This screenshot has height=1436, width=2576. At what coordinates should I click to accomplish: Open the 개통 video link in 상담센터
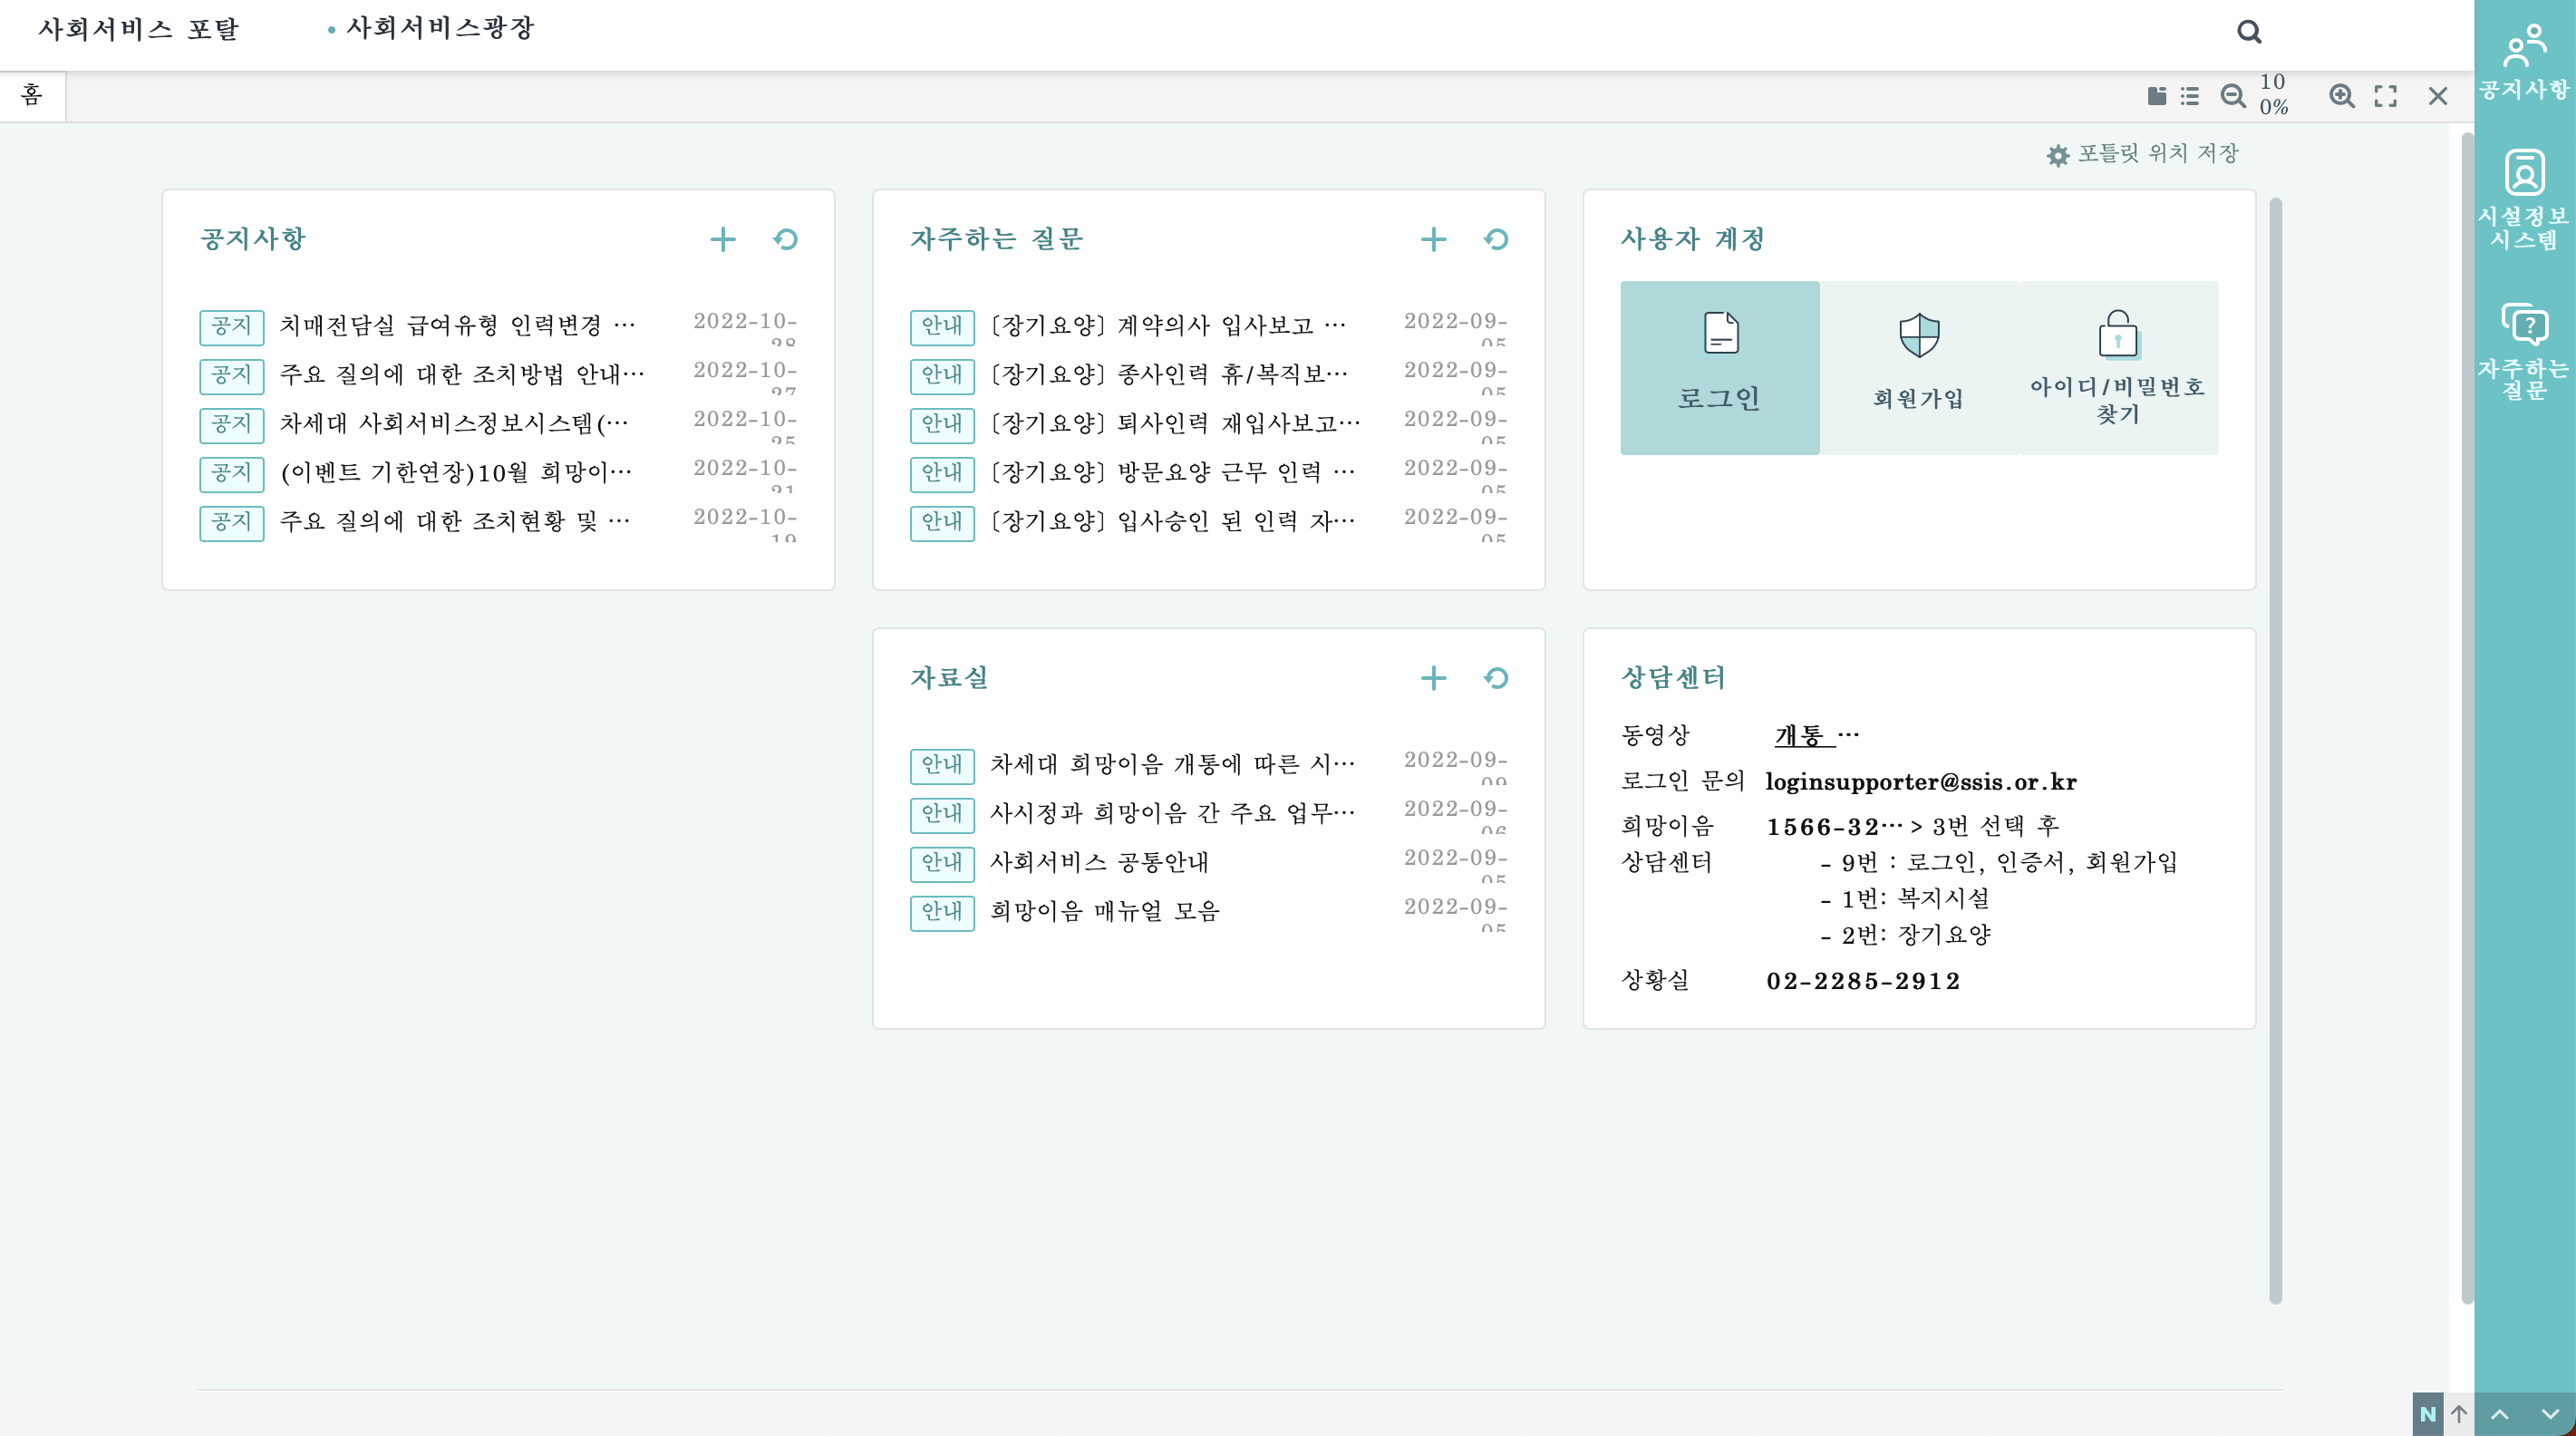click(x=1799, y=735)
